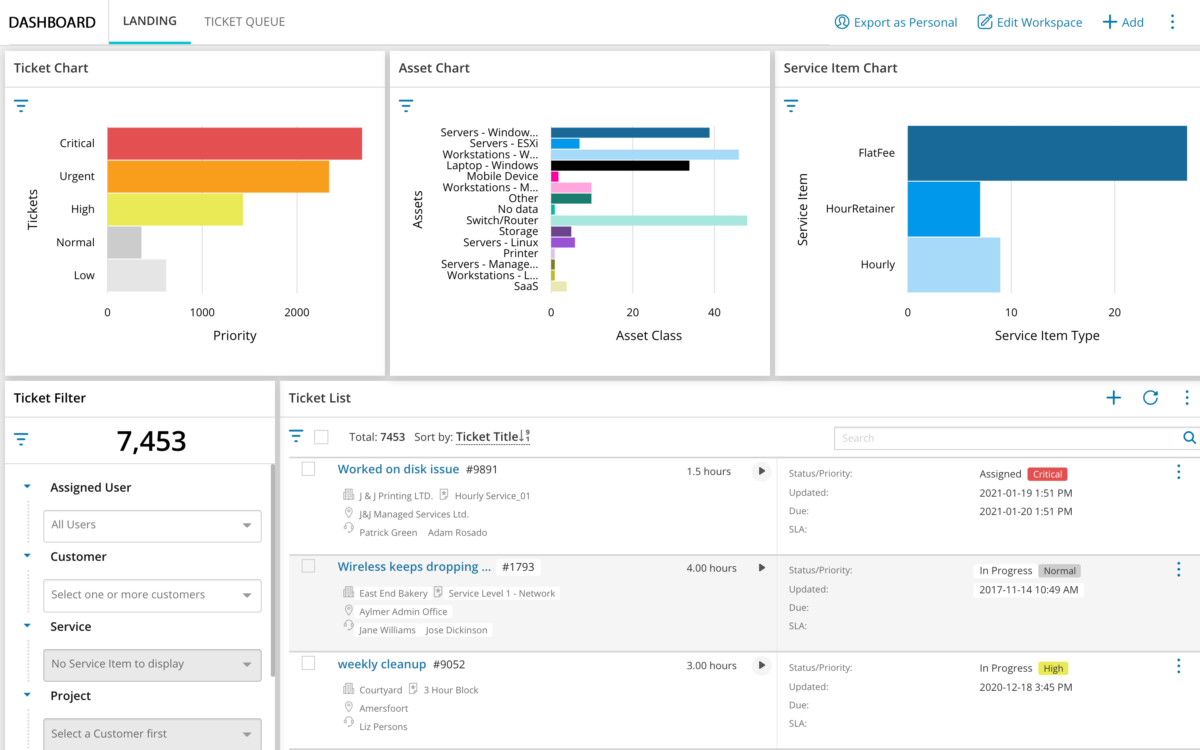Viewport: 1200px width, 750px height.
Task: Open the kebab menu on Worked on disk issue
Action: pos(1178,471)
